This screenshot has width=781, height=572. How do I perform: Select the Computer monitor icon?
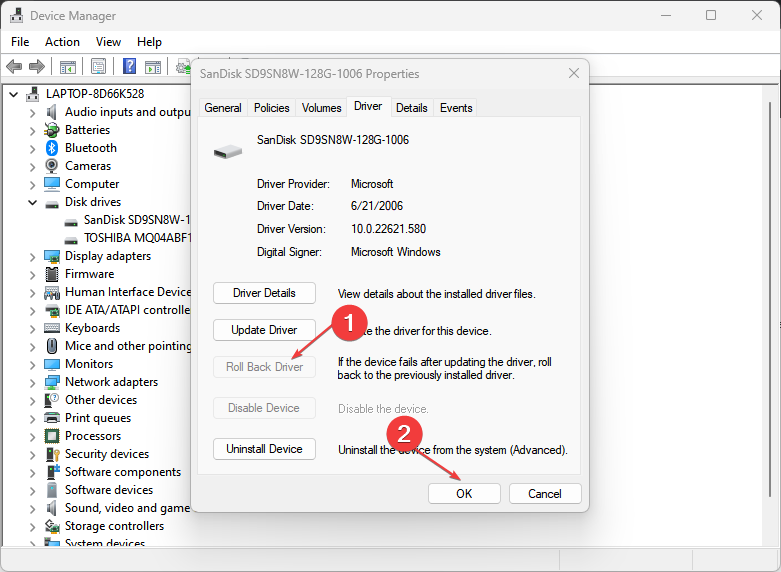pos(52,184)
